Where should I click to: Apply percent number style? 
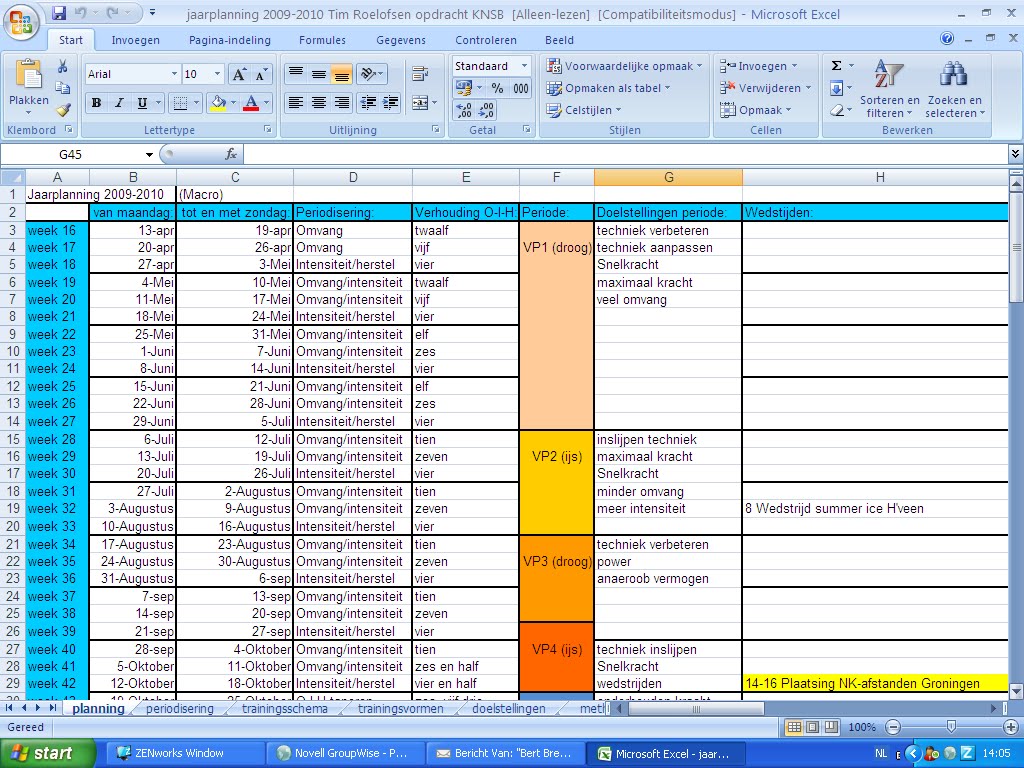498,88
